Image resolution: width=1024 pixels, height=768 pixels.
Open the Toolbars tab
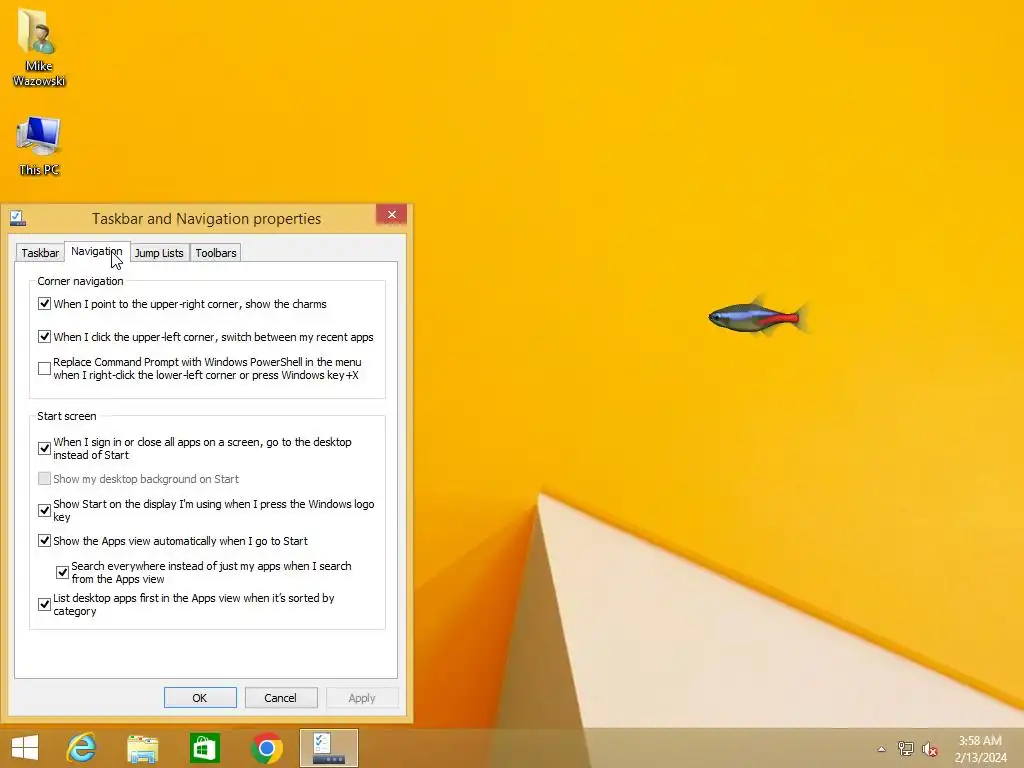click(x=216, y=253)
